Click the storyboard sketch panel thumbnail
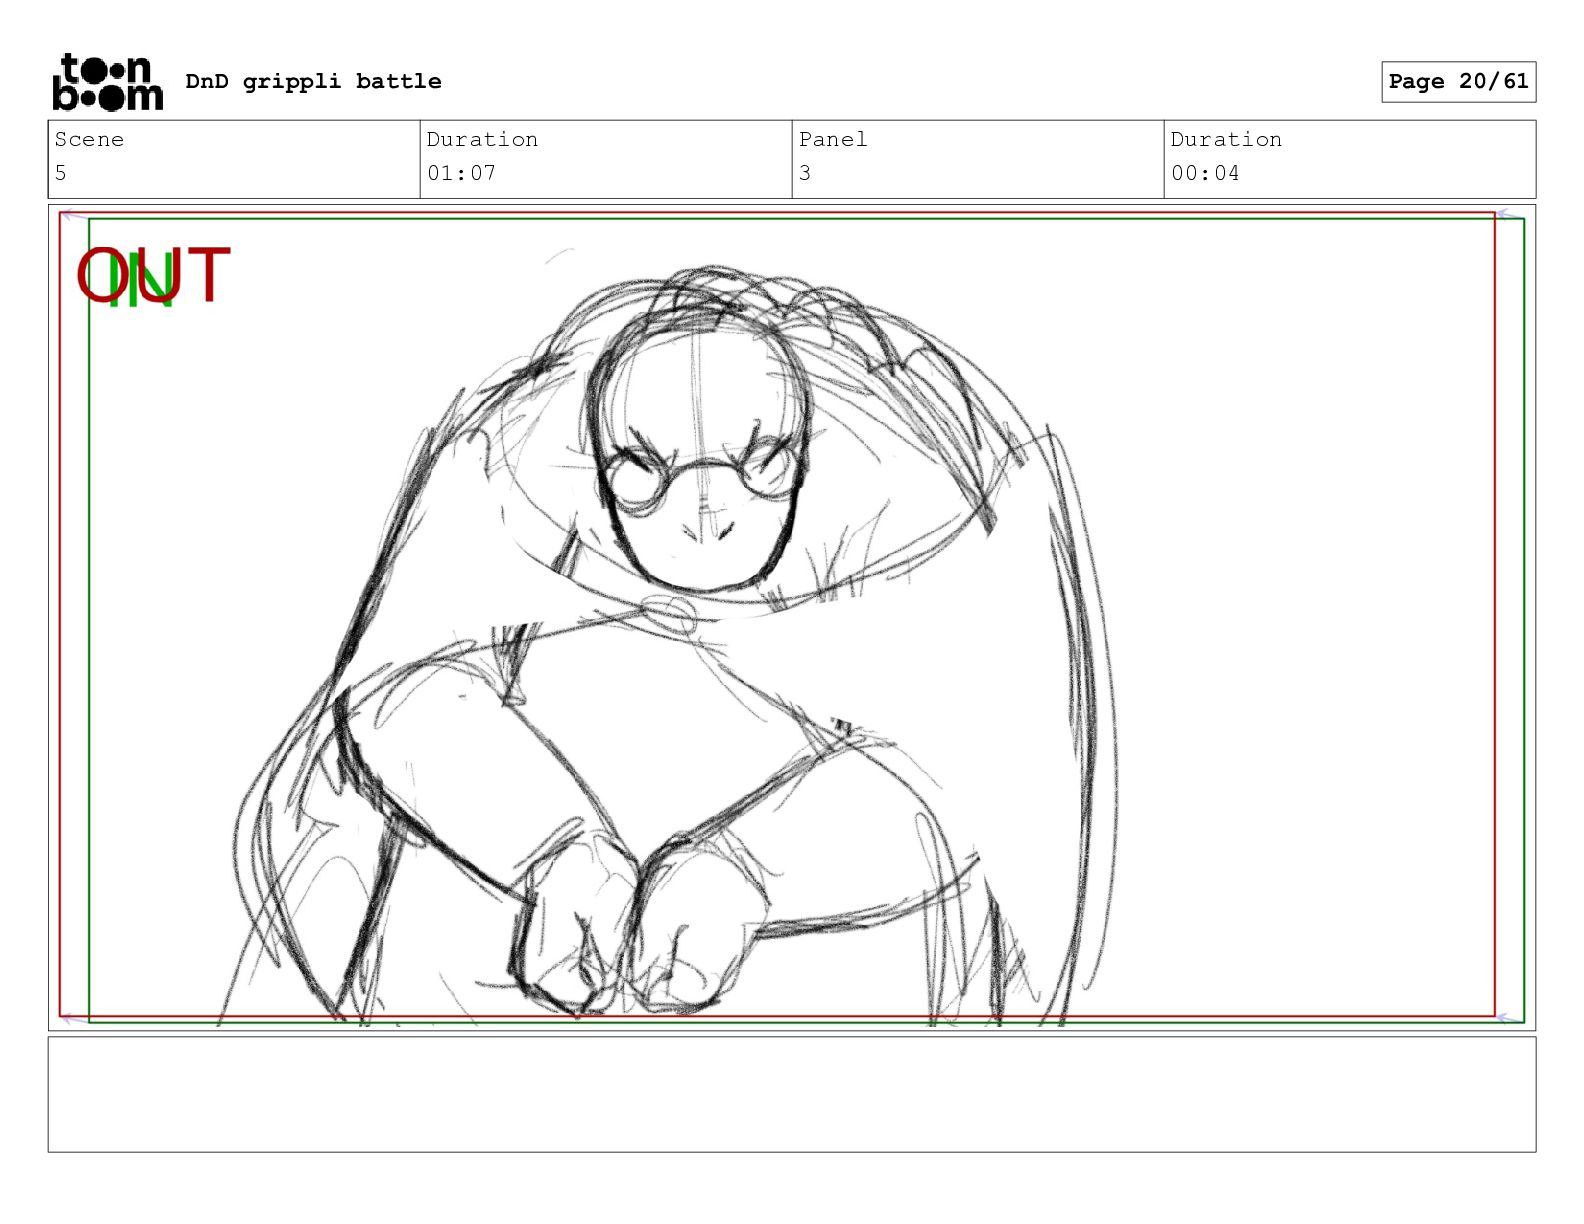The width and height of the screenshot is (1584, 1224). (x=792, y=618)
